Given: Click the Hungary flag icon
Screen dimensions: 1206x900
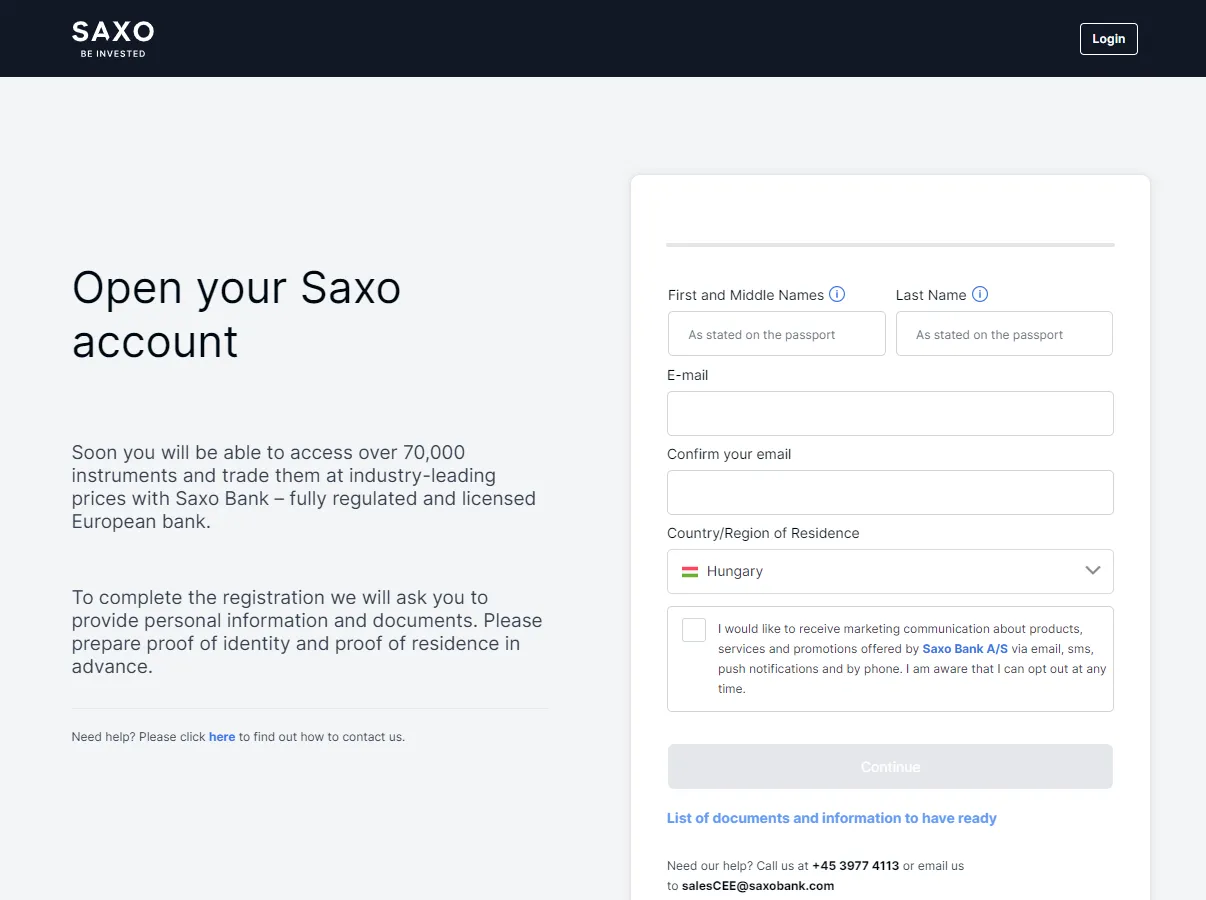Looking at the screenshot, I should tap(690, 572).
